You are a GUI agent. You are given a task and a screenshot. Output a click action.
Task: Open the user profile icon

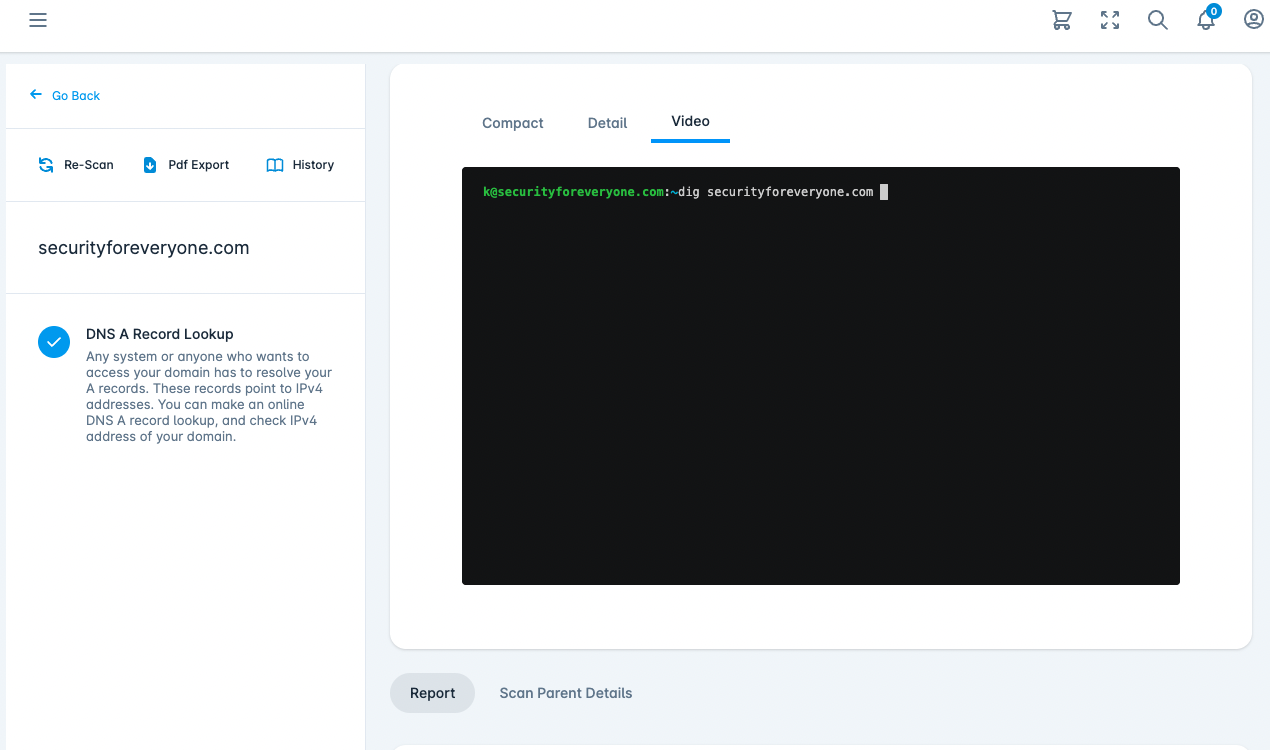click(x=1254, y=20)
